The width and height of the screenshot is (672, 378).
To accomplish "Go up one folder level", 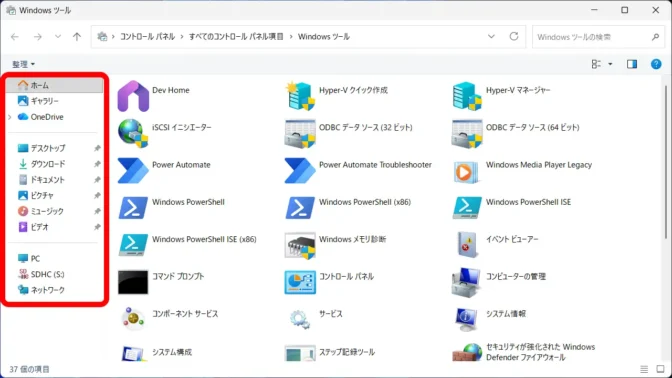I will point(77,37).
